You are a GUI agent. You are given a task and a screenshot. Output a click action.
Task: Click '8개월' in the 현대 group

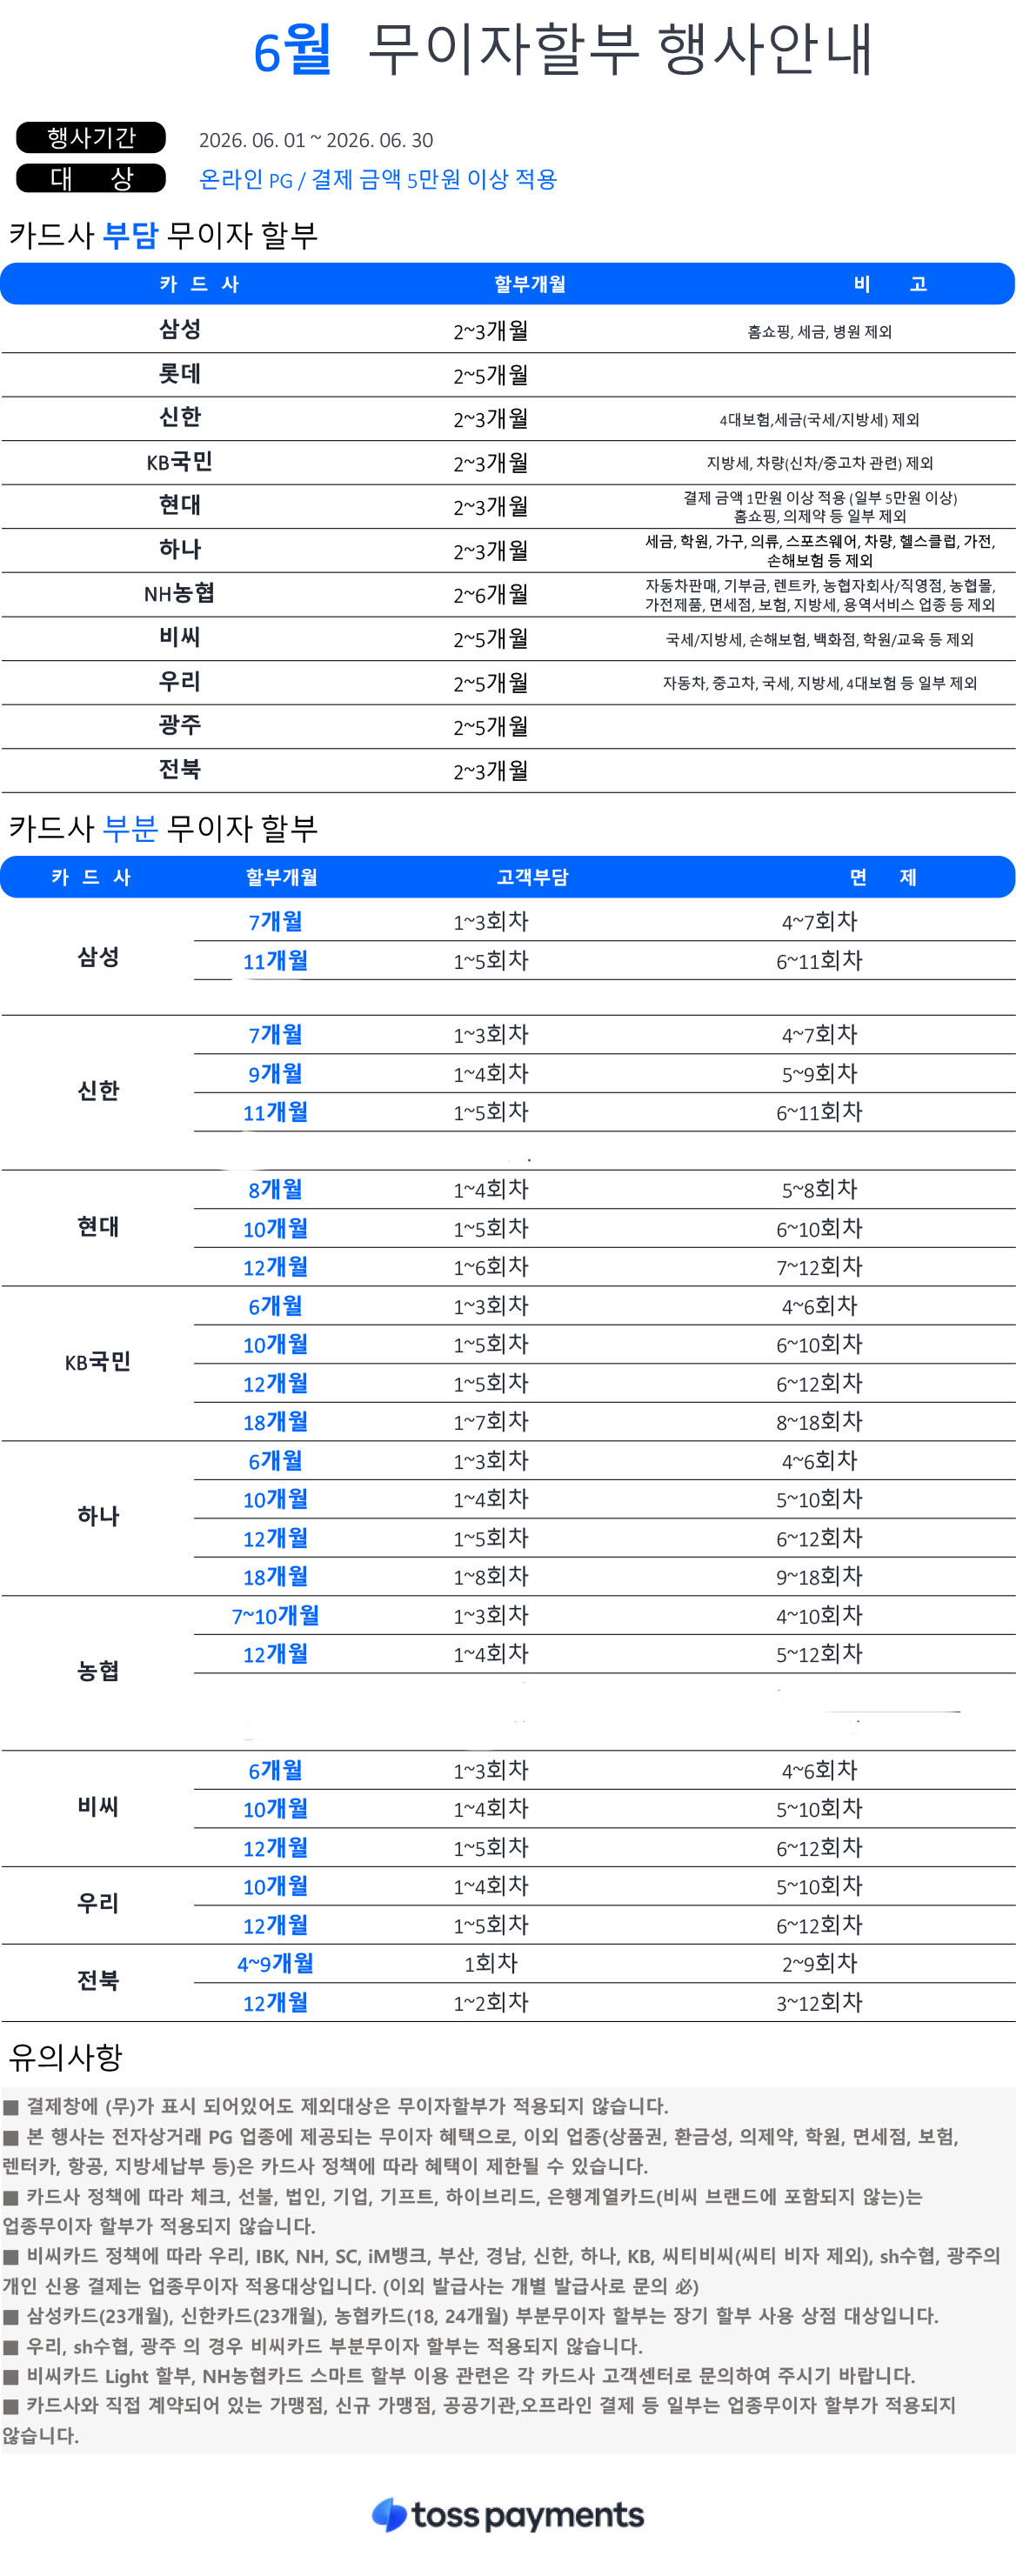[x=276, y=1189]
